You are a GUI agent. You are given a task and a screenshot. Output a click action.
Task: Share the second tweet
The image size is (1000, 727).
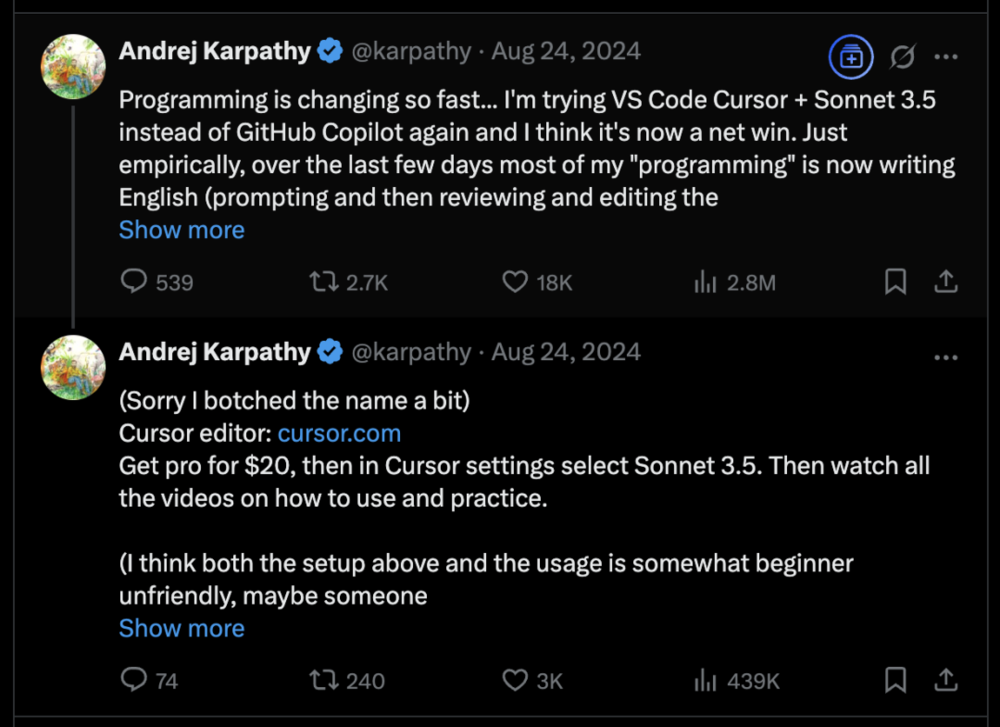pos(945,681)
